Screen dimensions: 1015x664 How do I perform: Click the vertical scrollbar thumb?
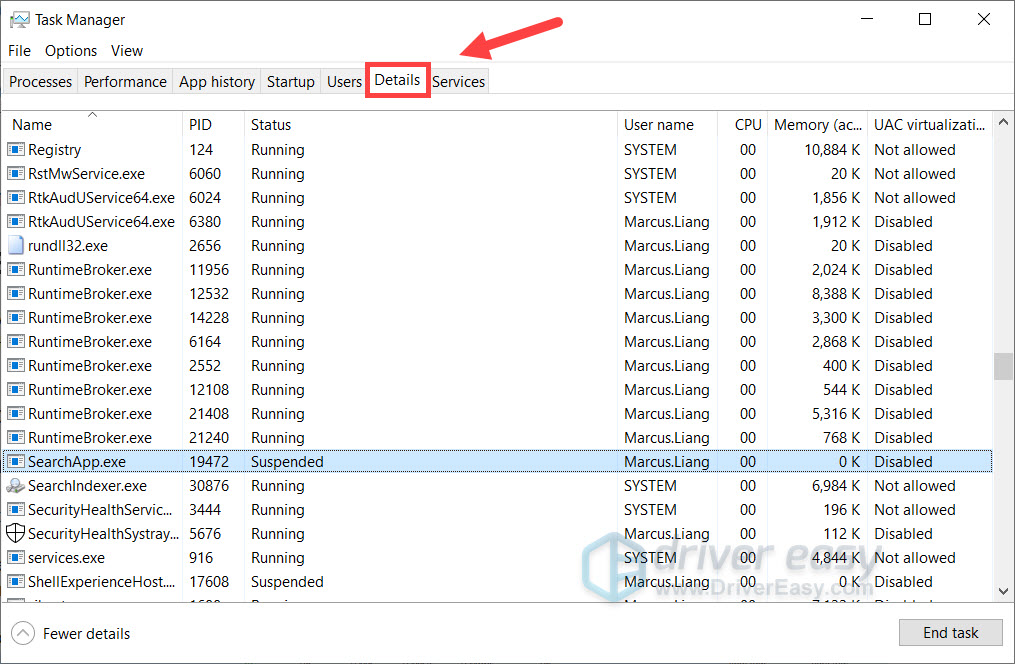pyautogui.click(x=1002, y=366)
